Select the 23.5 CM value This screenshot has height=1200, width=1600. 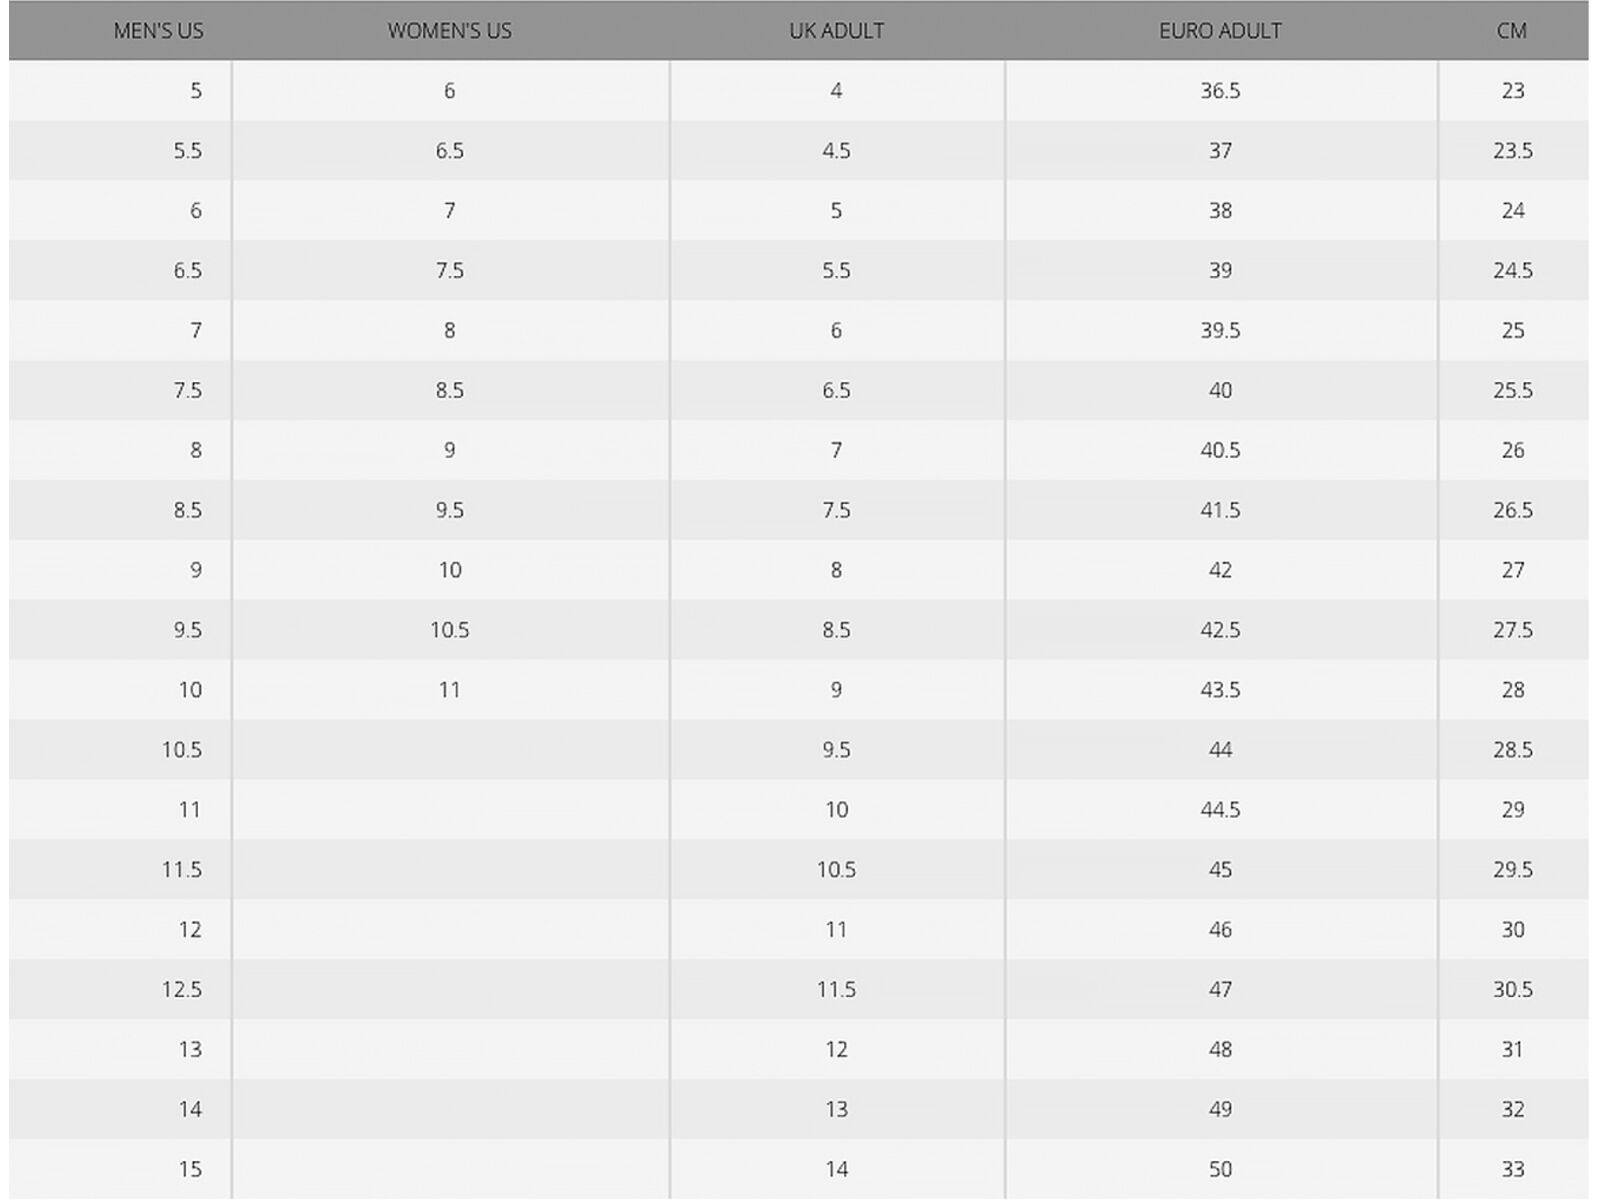point(1513,151)
